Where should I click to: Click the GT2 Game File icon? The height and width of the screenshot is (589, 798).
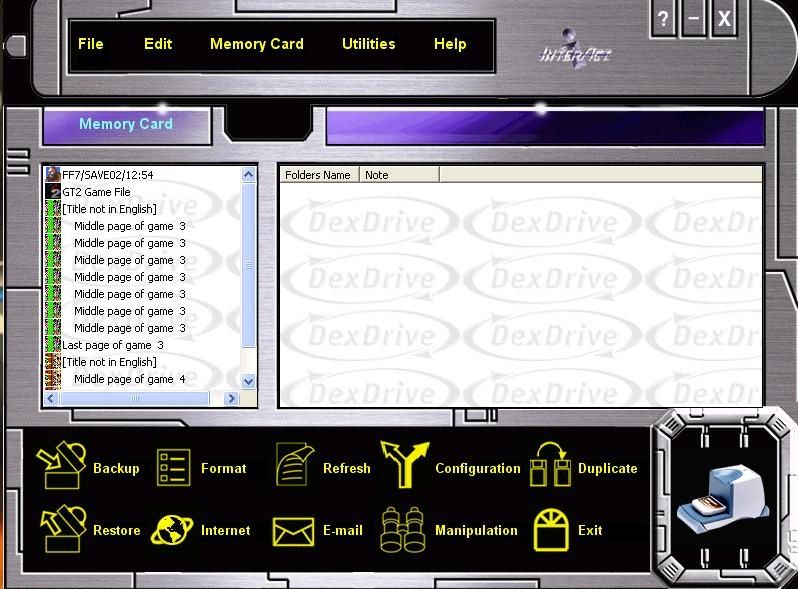point(53,191)
